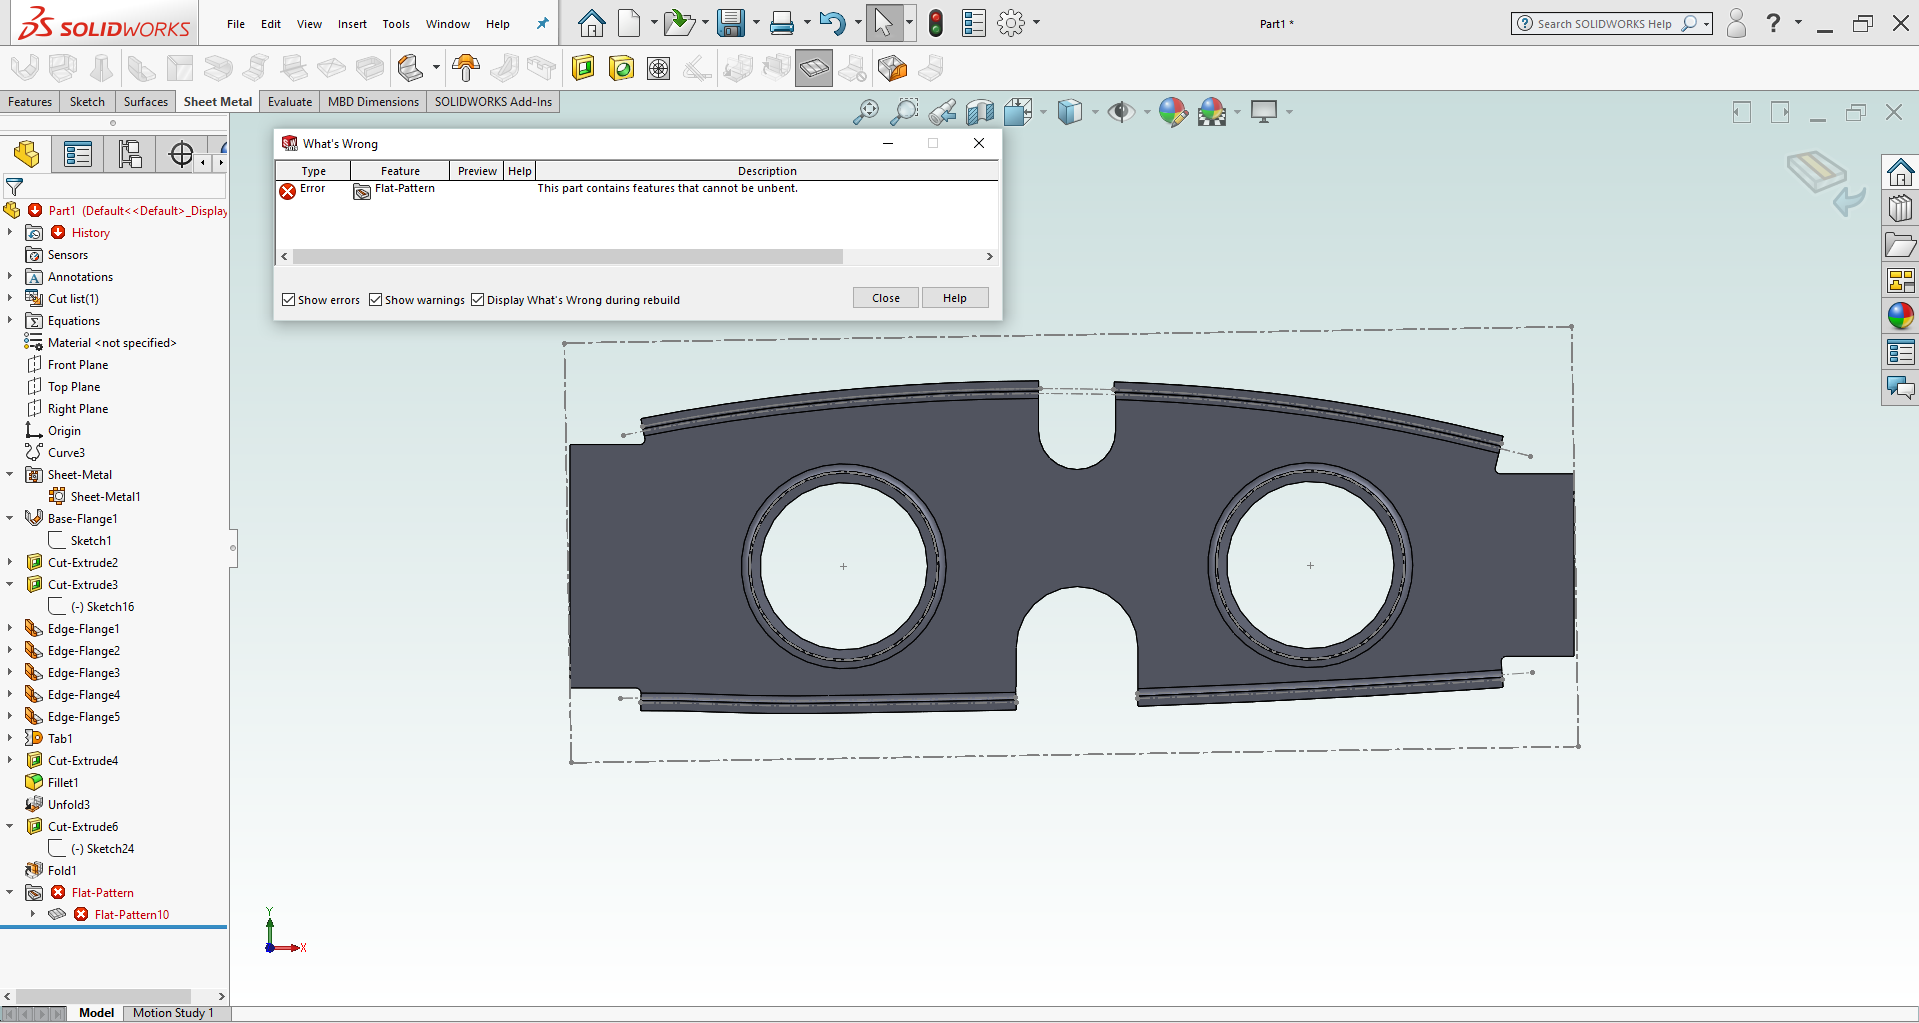Open the Select tool dropdown arrow

(x=909, y=23)
